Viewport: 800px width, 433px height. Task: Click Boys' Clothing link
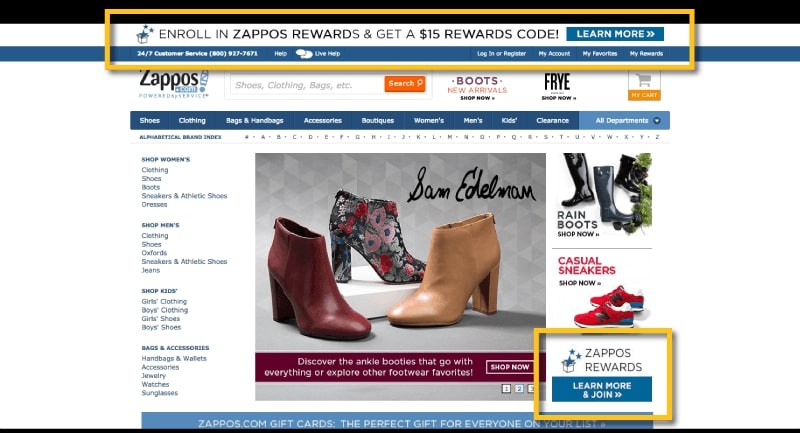click(x=165, y=310)
